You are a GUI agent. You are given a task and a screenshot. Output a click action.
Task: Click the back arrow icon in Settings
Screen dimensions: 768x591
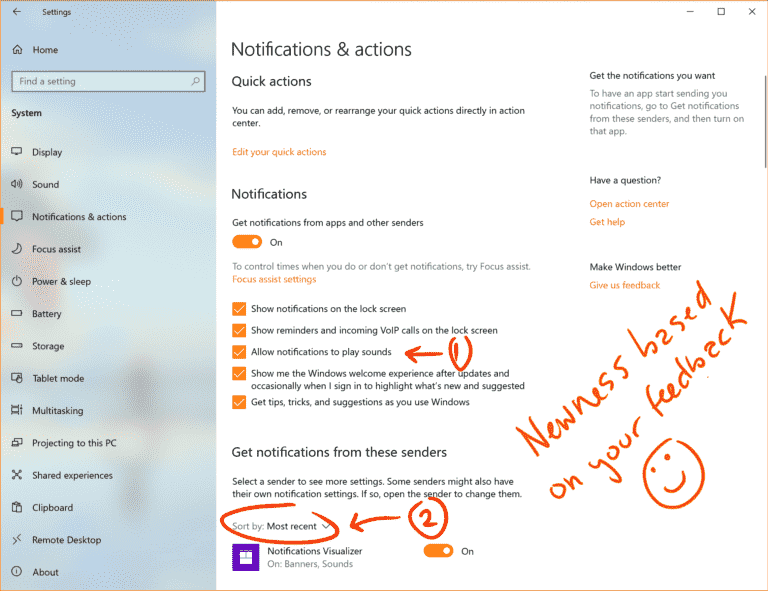(x=17, y=11)
